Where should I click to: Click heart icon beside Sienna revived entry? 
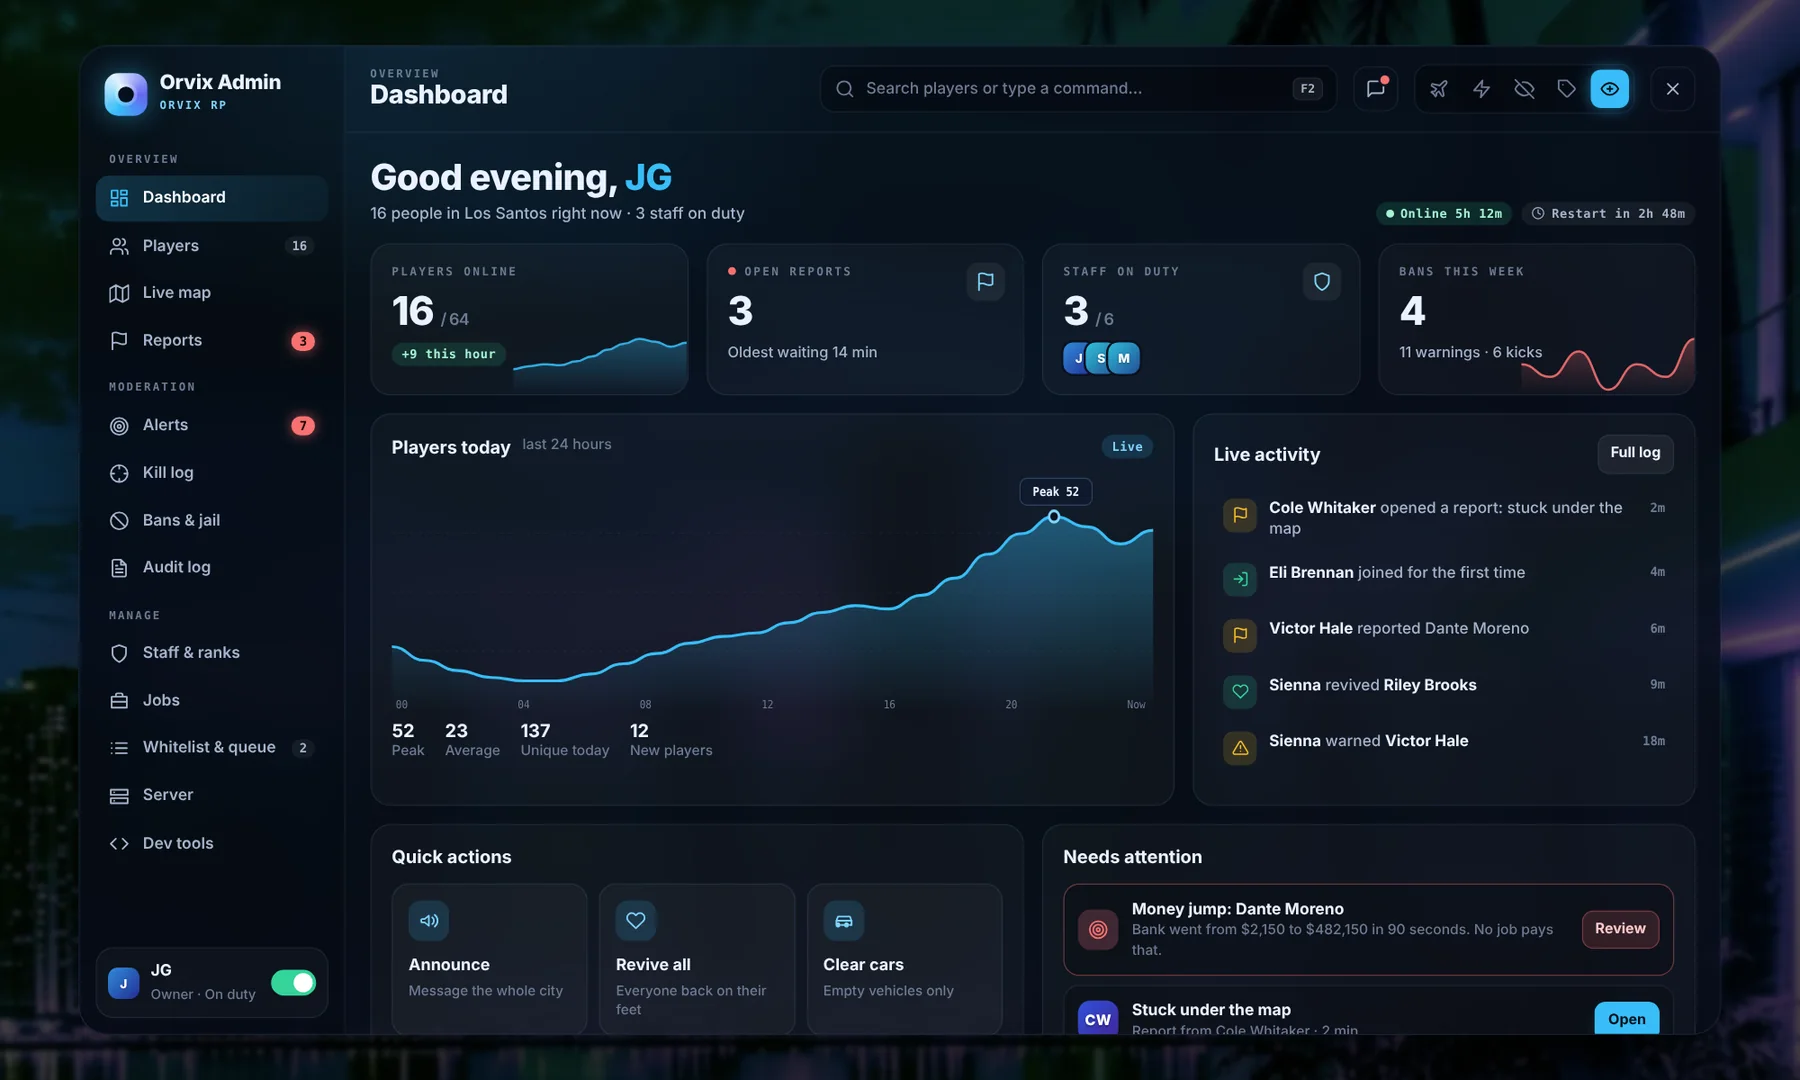point(1240,691)
